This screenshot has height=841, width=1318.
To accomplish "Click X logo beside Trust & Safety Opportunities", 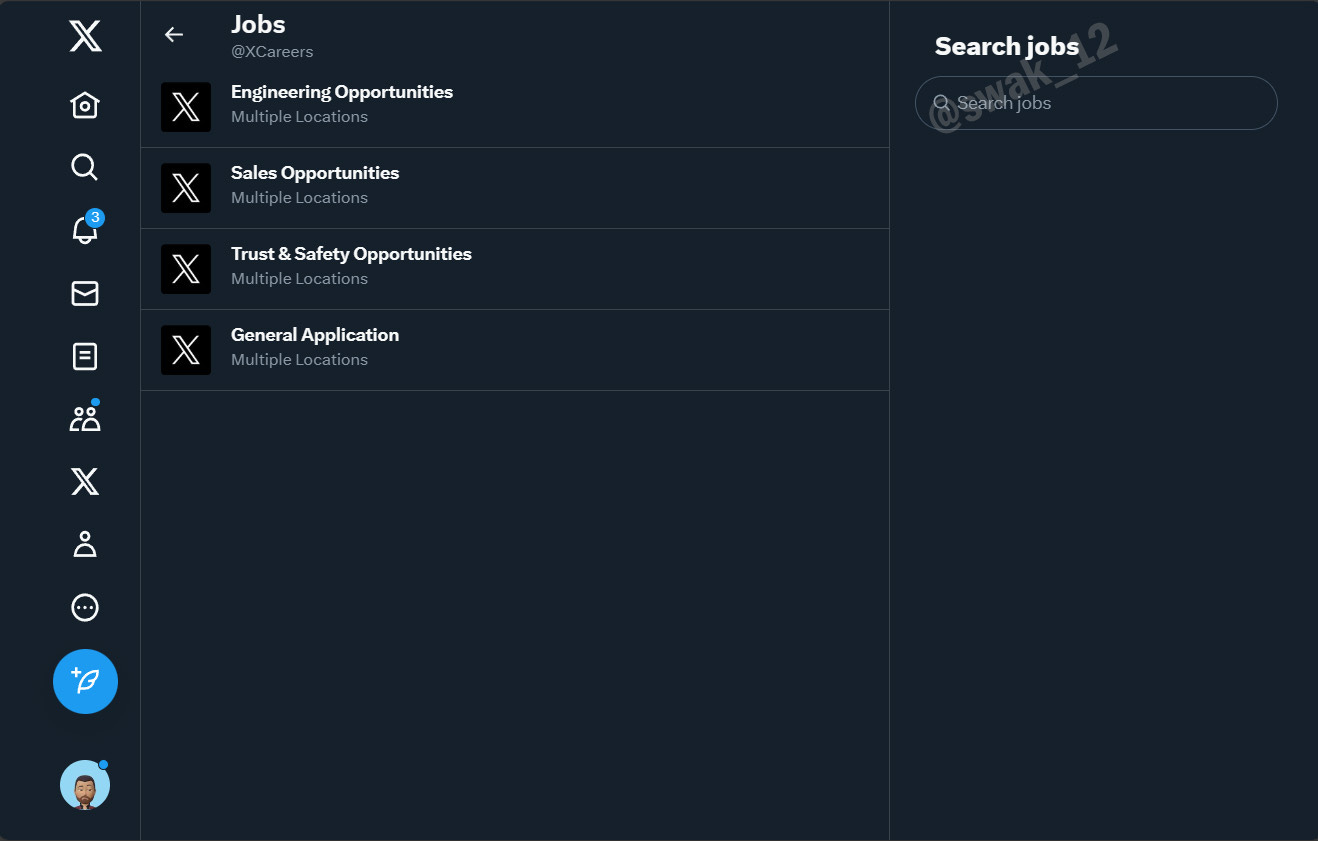I will point(186,269).
